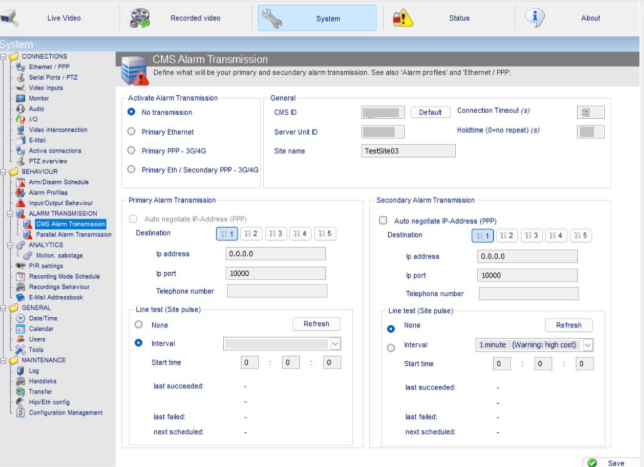Image resolution: width=644 pixels, height=467 pixels.
Task: Collapse the ALARM TRANSMISSION tree node
Action: pos(10,214)
